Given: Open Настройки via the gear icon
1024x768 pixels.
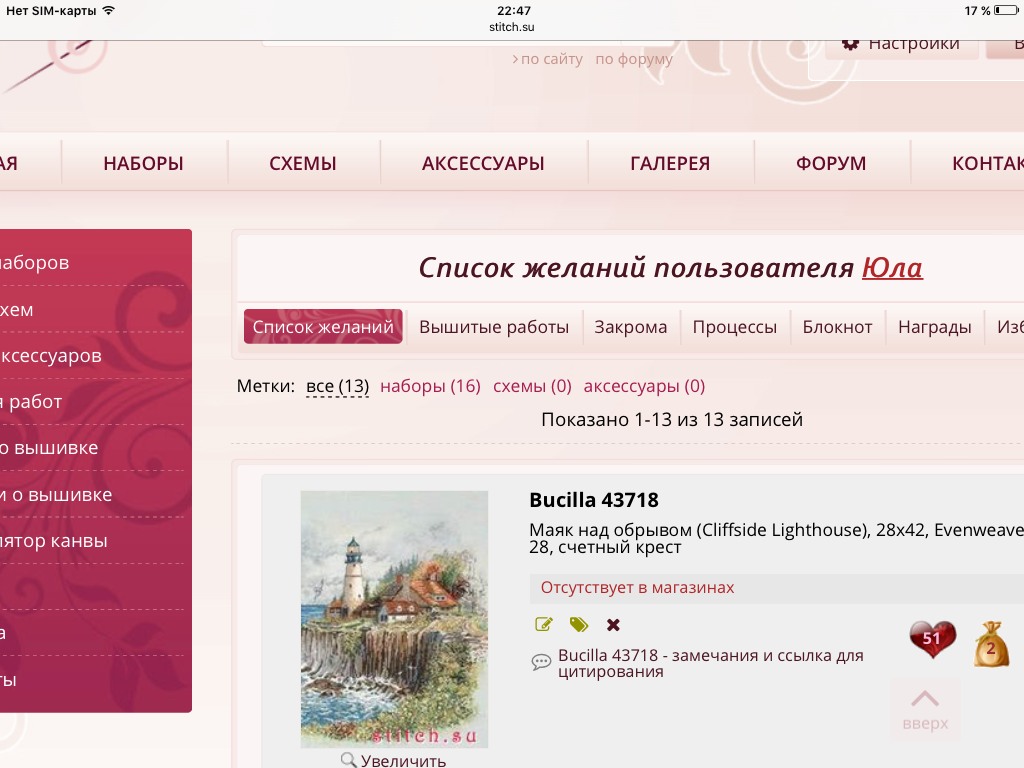Looking at the screenshot, I should 851,43.
